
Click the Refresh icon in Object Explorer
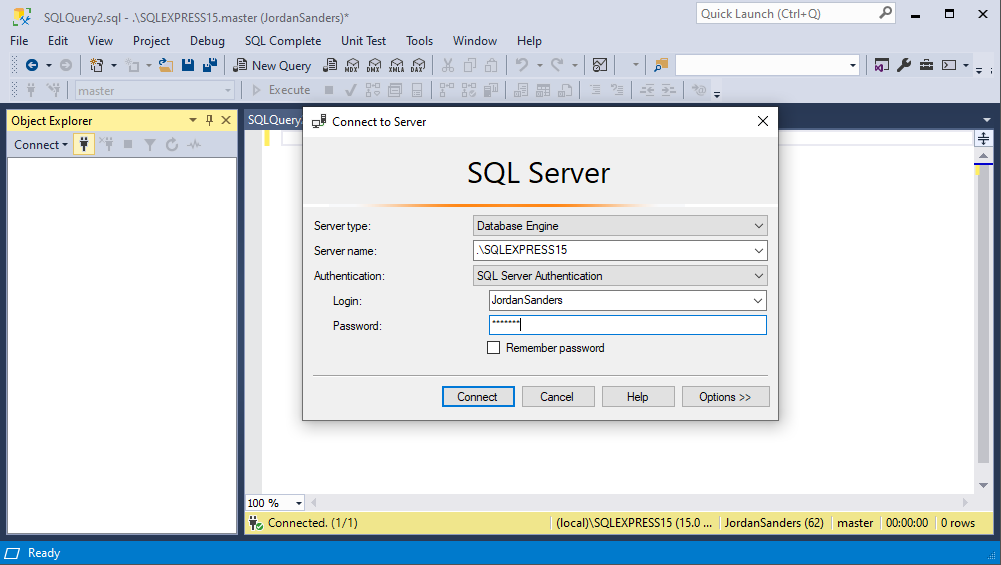172,145
